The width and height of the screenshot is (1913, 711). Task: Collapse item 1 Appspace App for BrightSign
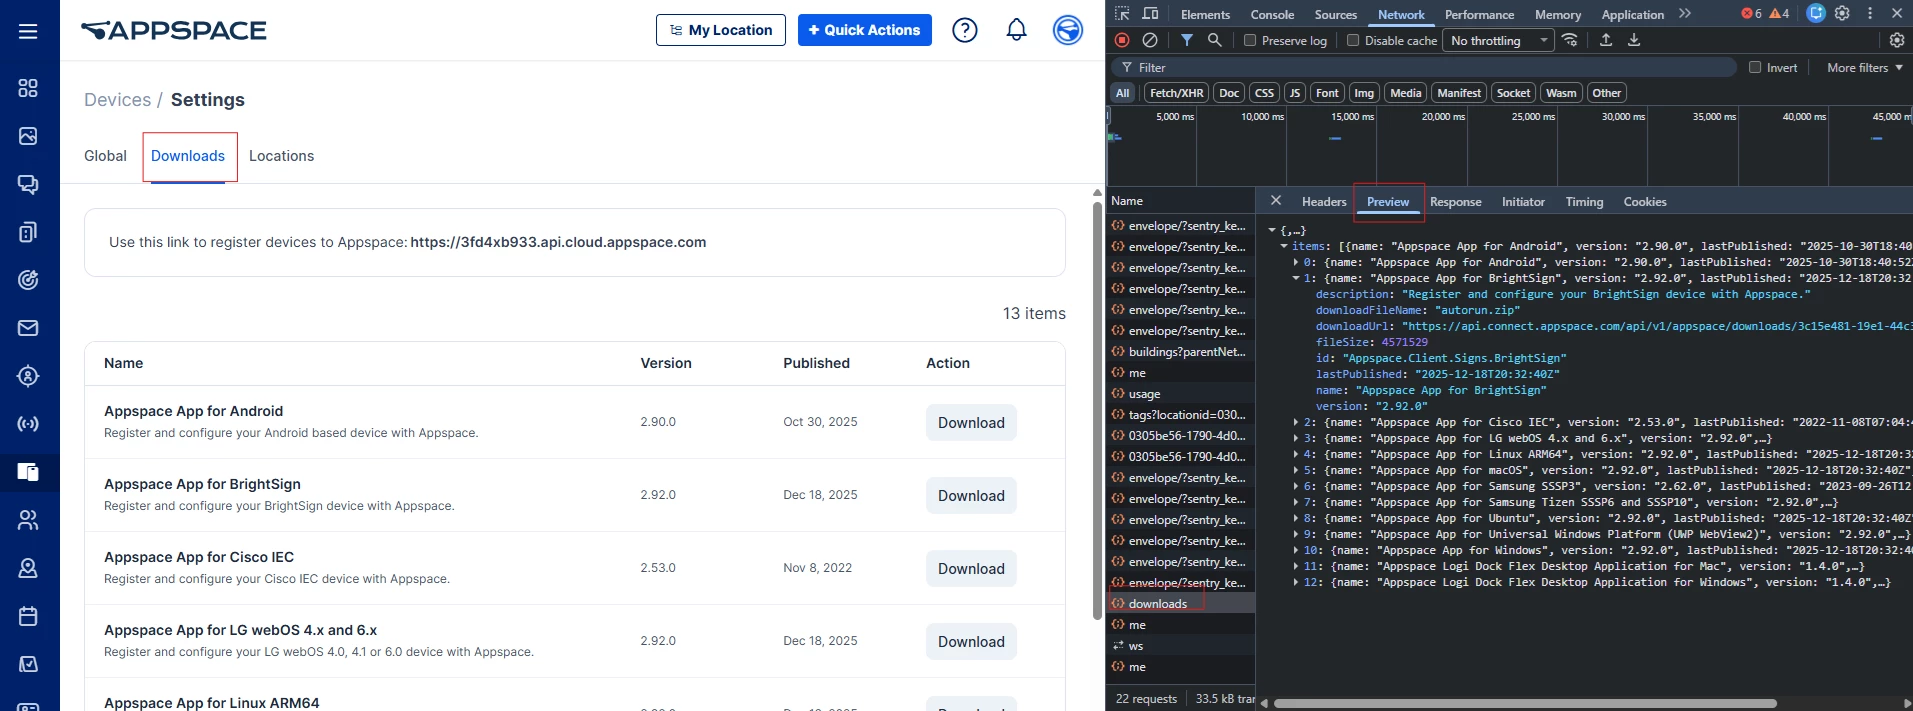[x=1297, y=278]
